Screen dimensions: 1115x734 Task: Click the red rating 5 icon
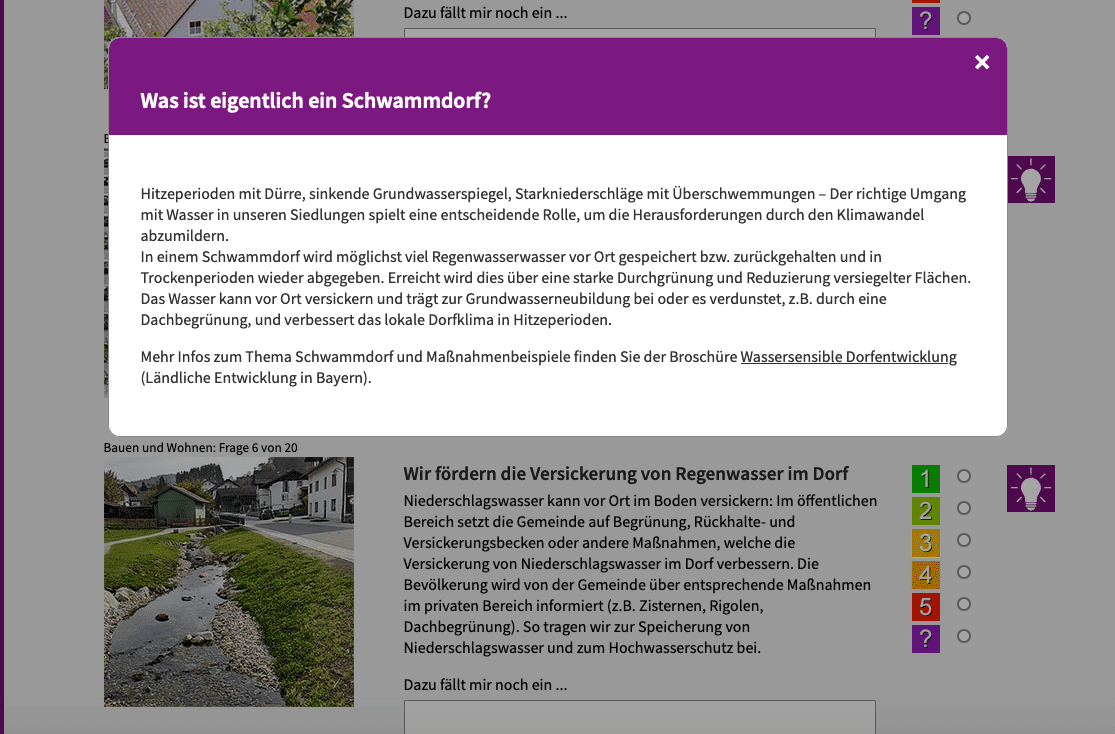point(925,607)
